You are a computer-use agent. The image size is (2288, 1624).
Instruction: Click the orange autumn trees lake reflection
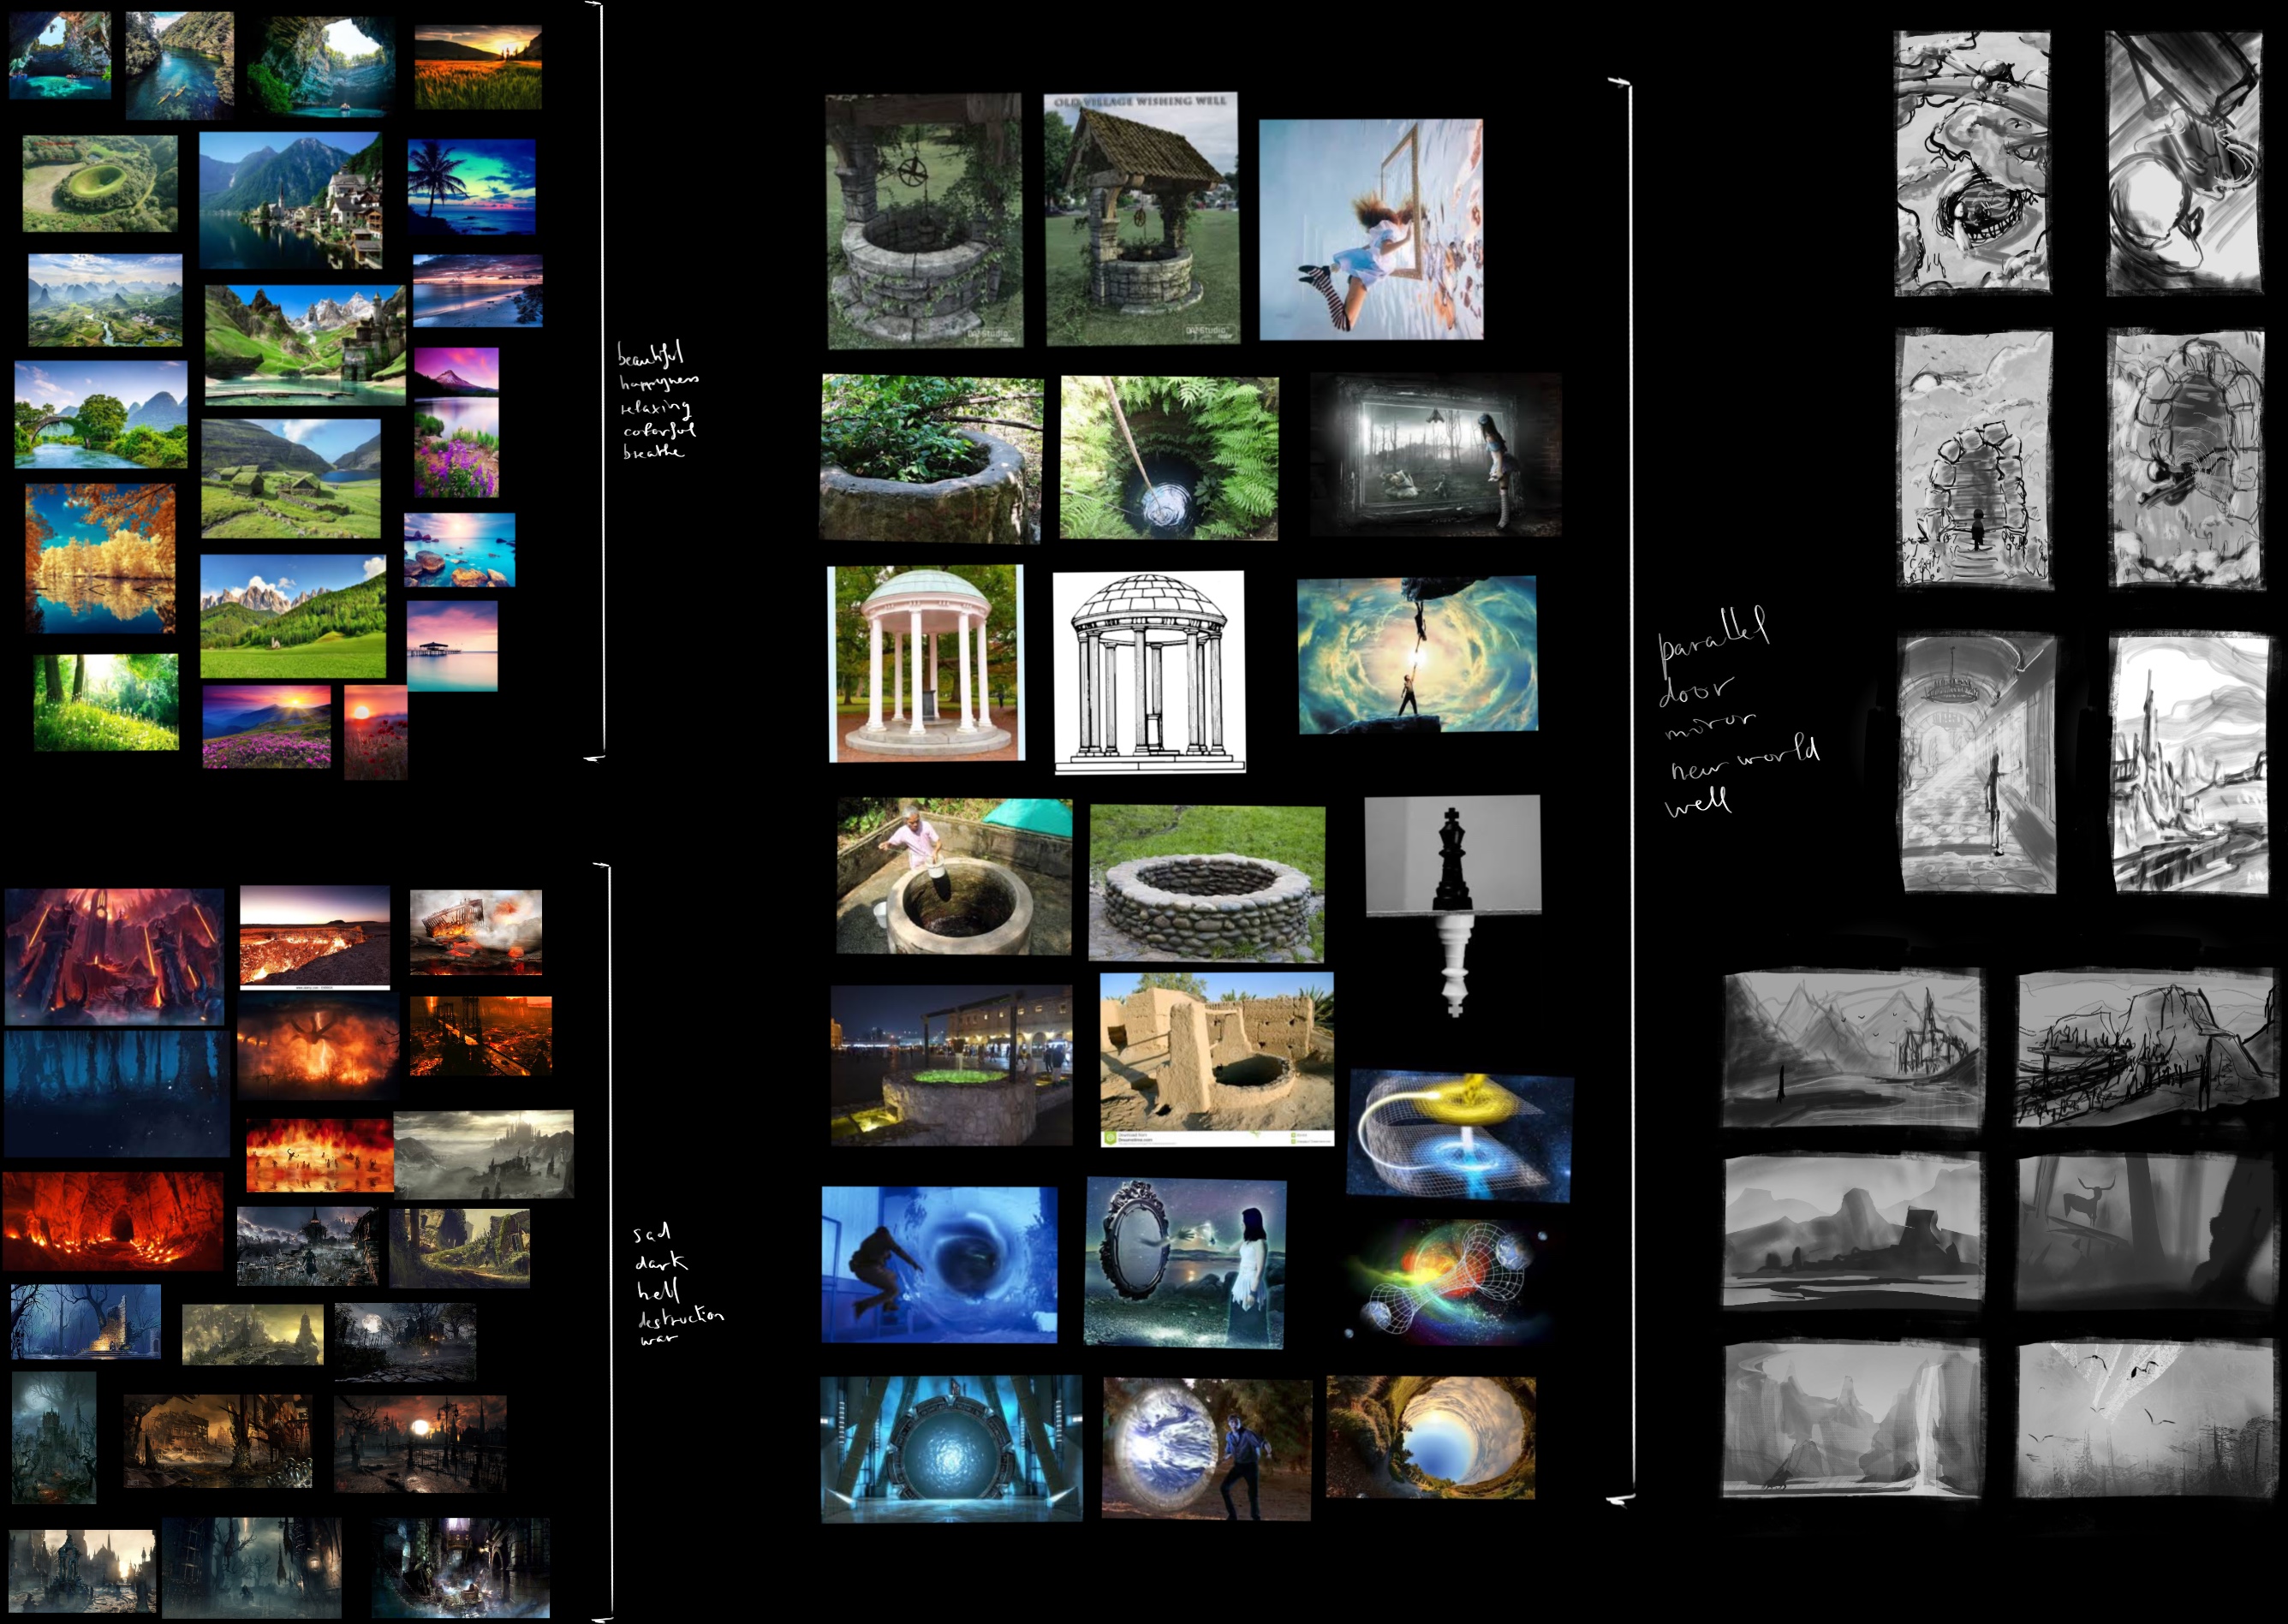point(100,558)
